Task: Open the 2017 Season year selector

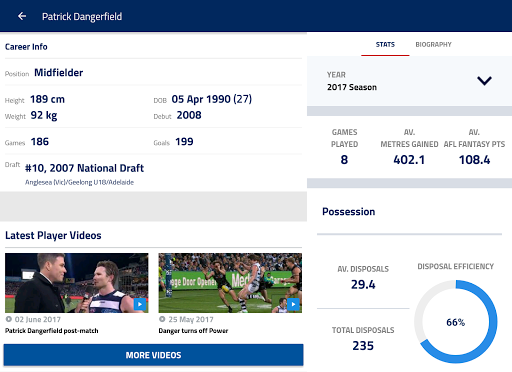Action: (x=409, y=81)
